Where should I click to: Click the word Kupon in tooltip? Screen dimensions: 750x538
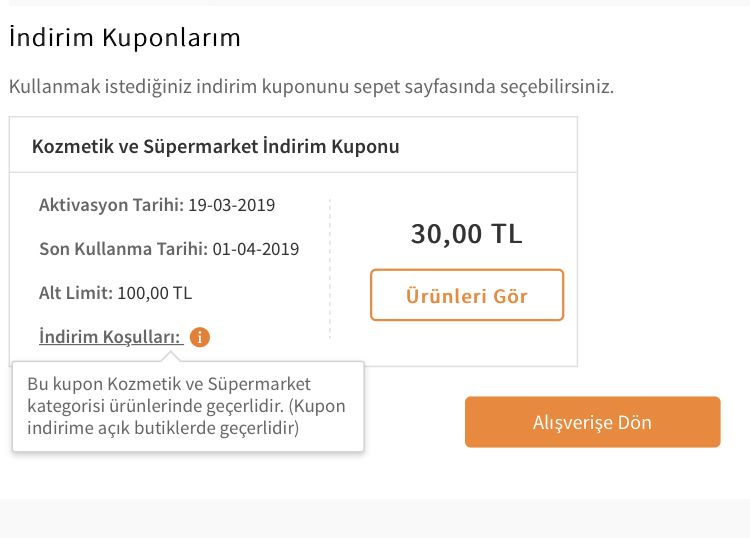pyautogui.click(x=320, y=406)
